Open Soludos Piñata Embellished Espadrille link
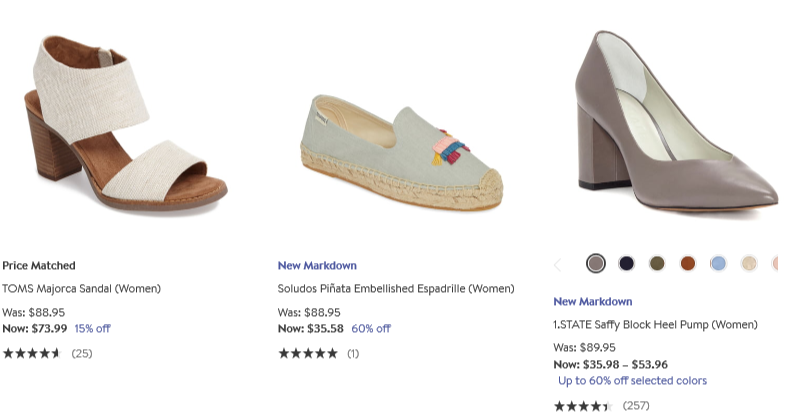 [x=396, y=289]
